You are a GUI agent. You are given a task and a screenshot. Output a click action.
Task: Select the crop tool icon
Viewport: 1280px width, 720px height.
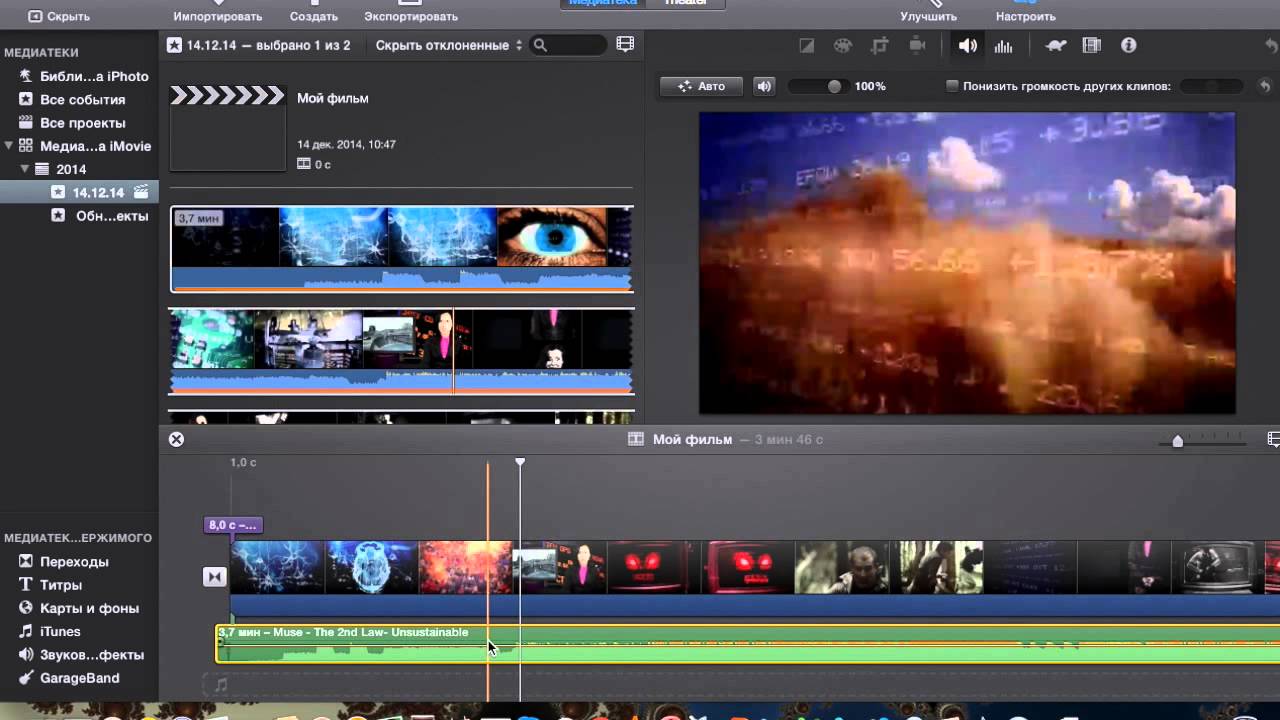[x=880, y=46]
